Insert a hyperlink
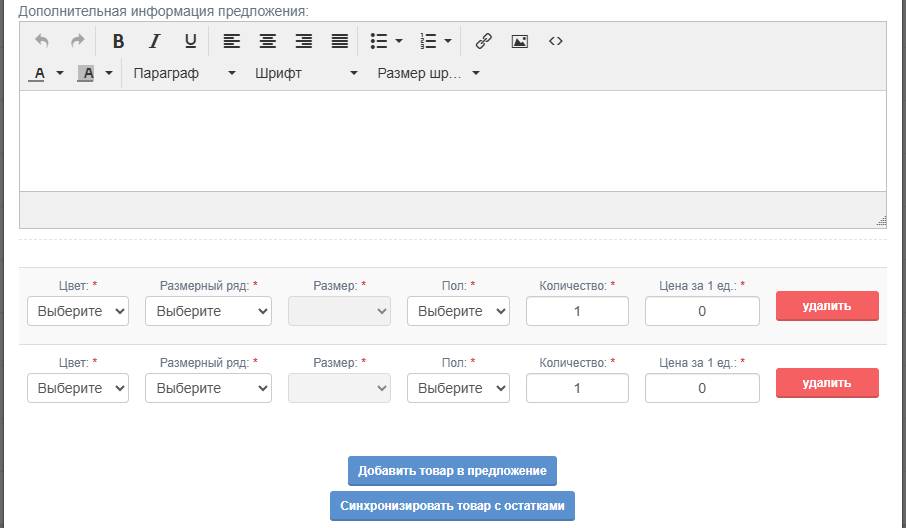The image size is (906, 528). point(484,41)
